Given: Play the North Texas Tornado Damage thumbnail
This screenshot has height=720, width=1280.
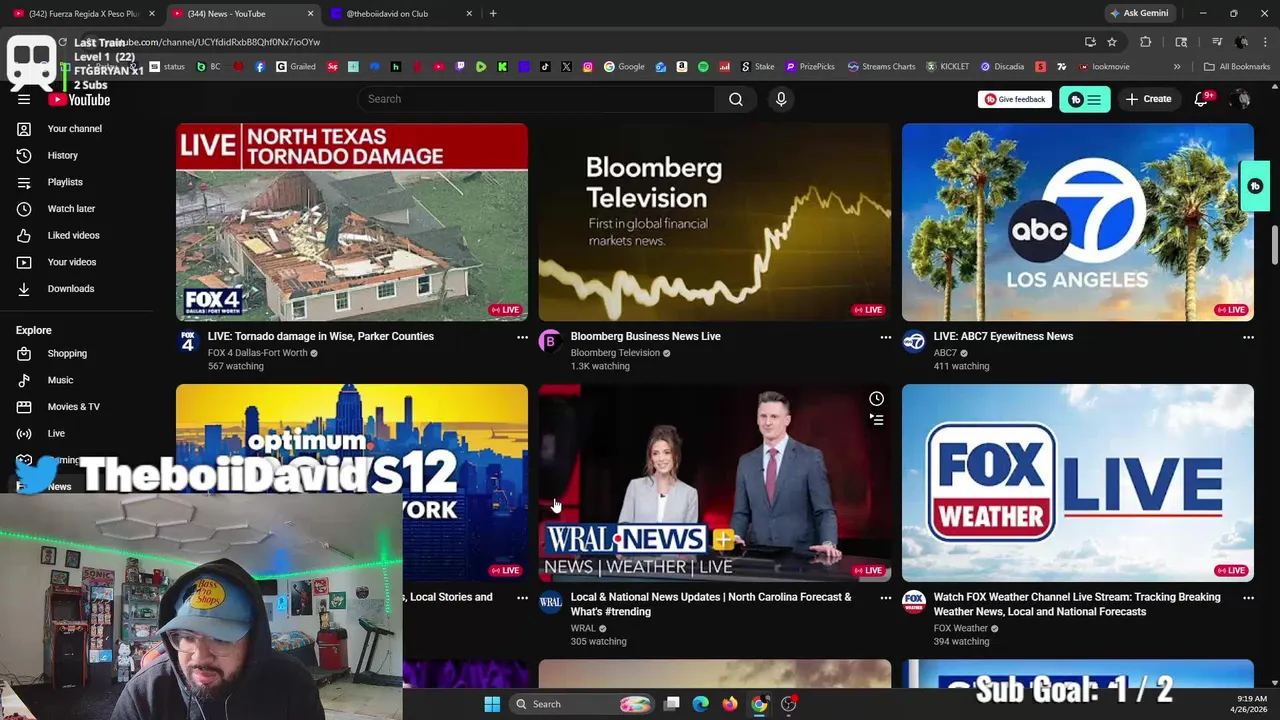Looking at the screenshot, I should [352, 222].
